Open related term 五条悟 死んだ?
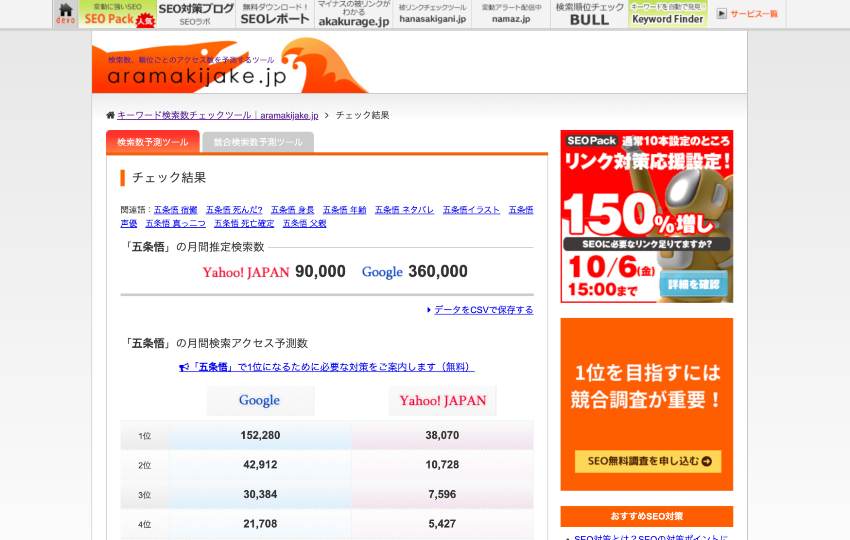The image size is (850, 540). (234, 210)
